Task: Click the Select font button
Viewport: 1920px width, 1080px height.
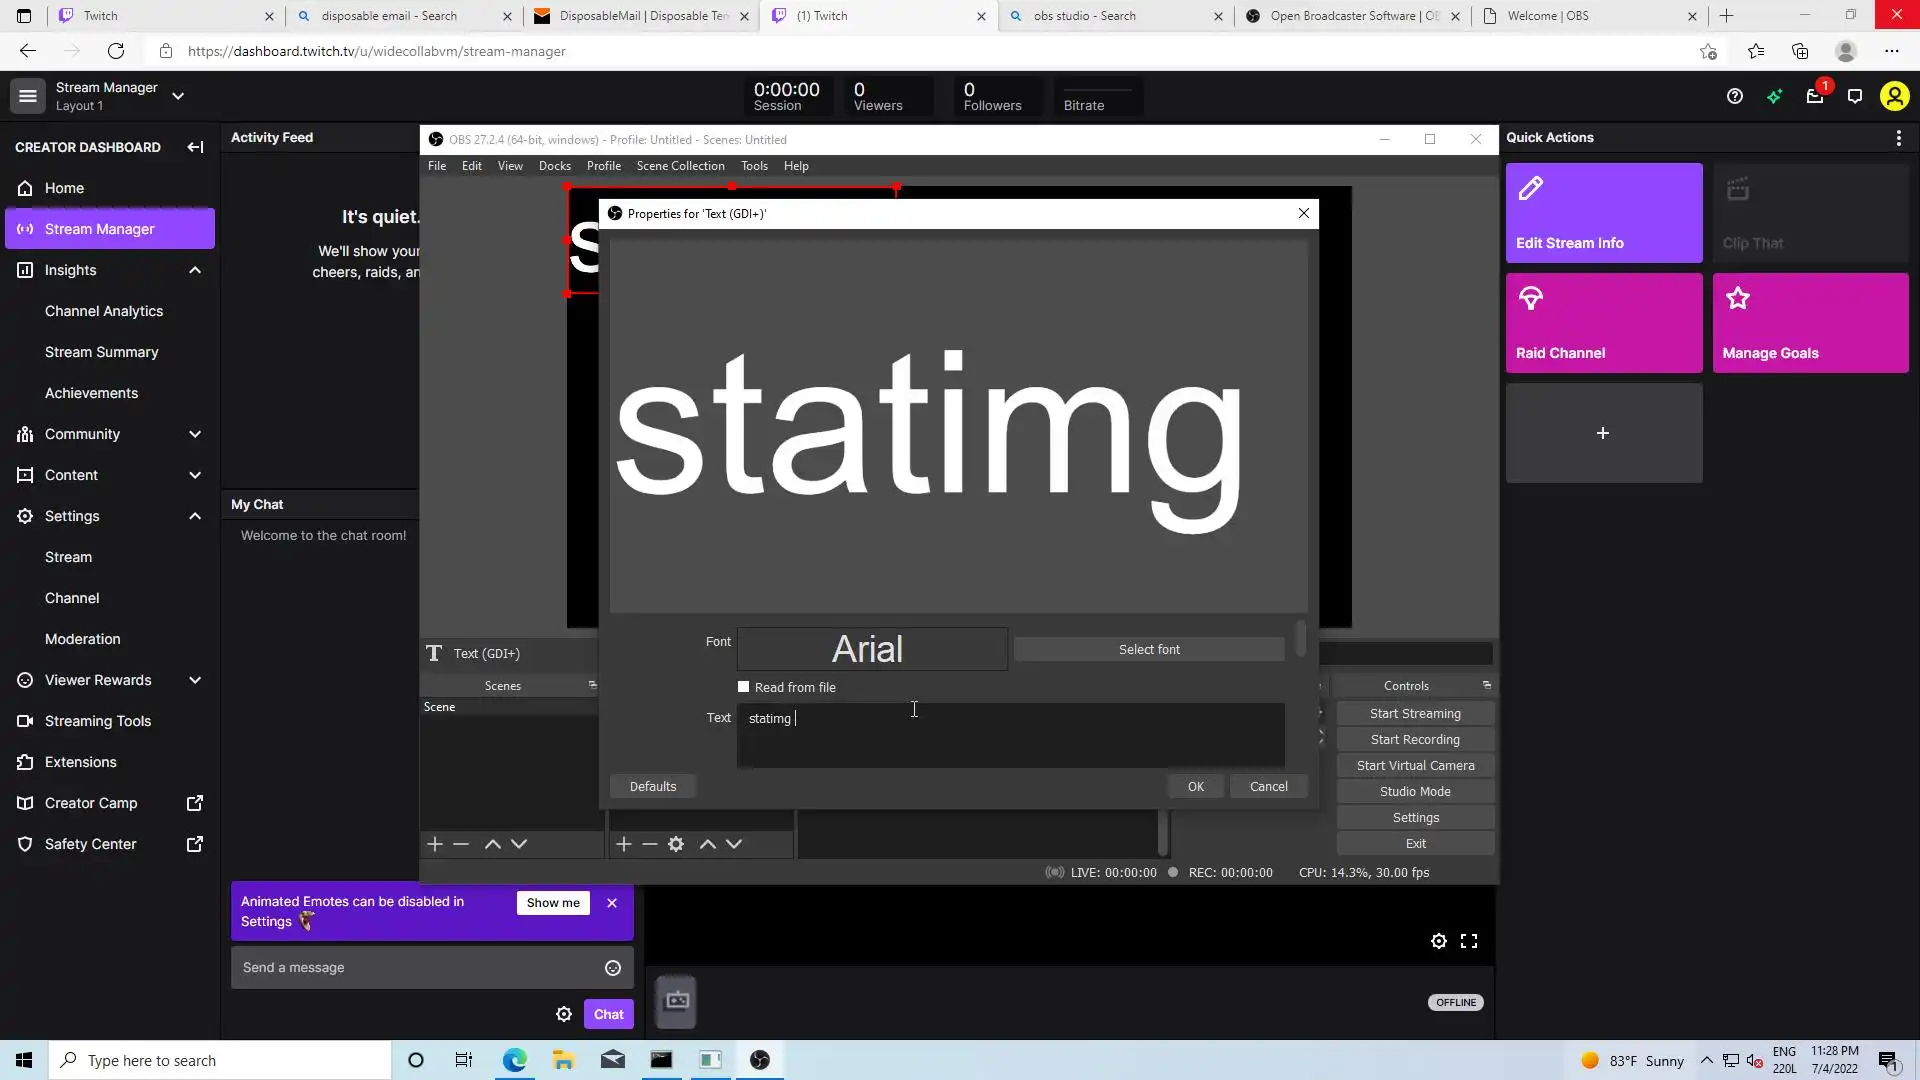Action: 1149,650
